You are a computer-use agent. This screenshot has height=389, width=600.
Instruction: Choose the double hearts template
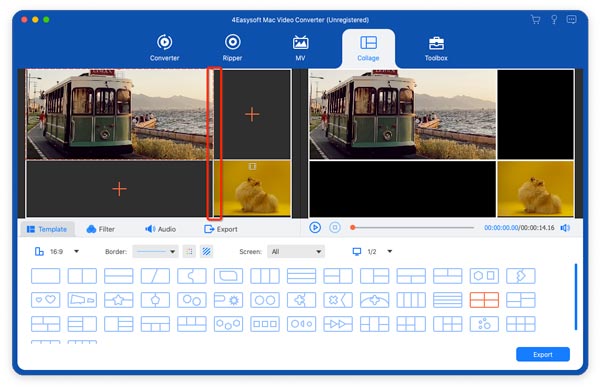tap(46, 299)
